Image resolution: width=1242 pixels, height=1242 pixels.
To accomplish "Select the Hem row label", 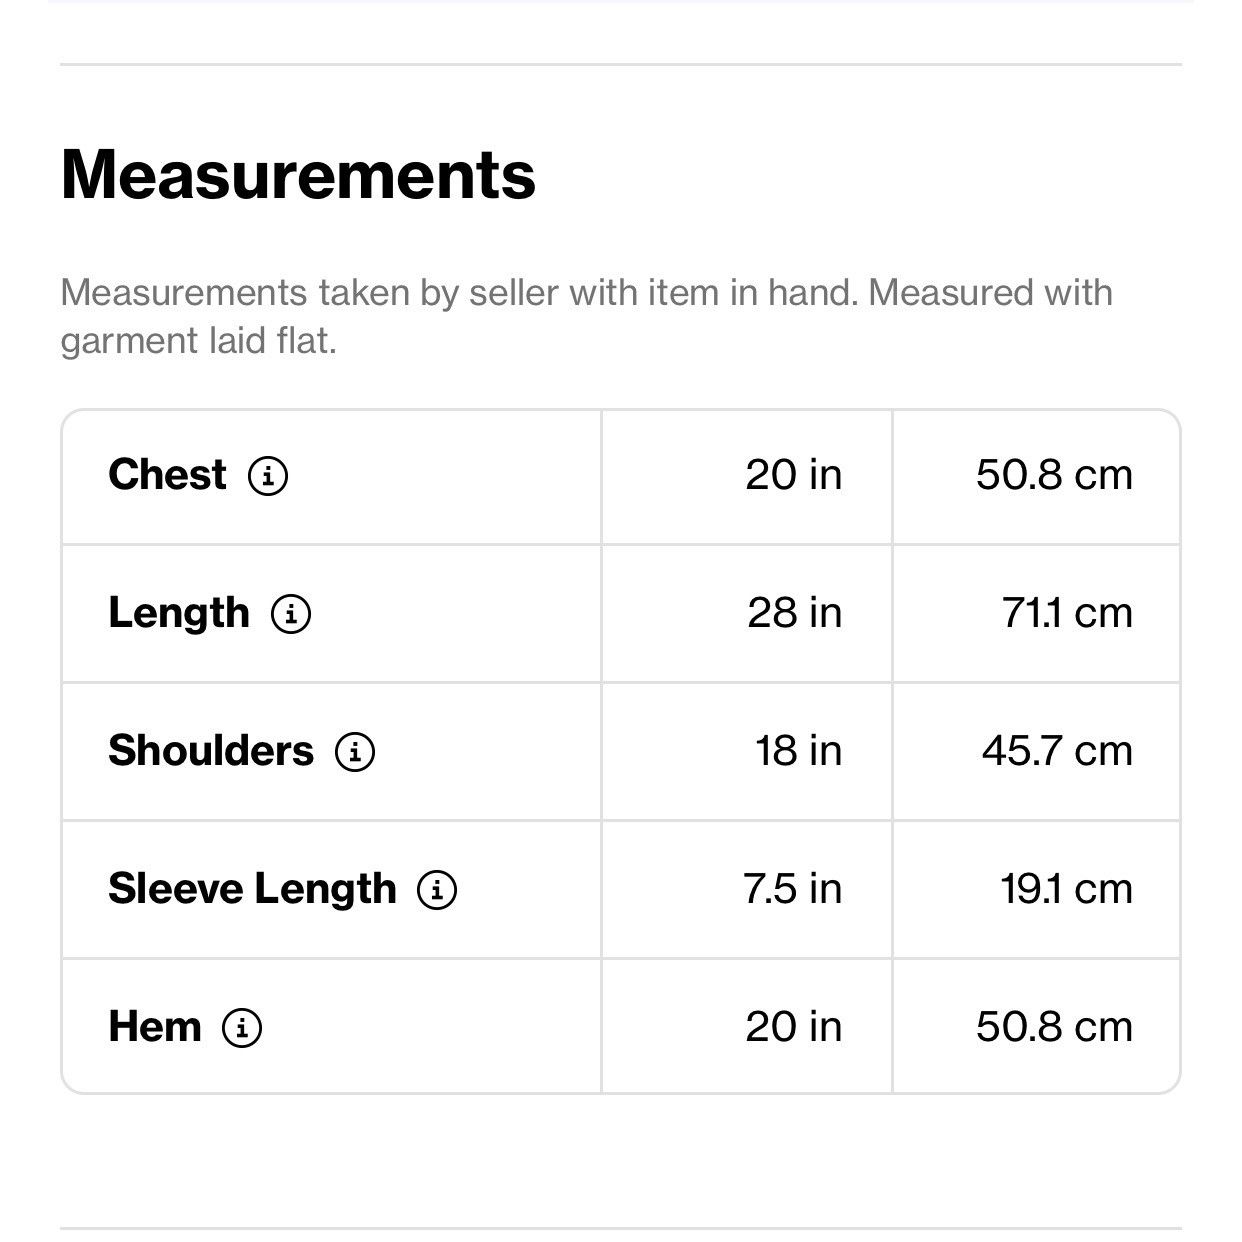I will coord(155,1027).
